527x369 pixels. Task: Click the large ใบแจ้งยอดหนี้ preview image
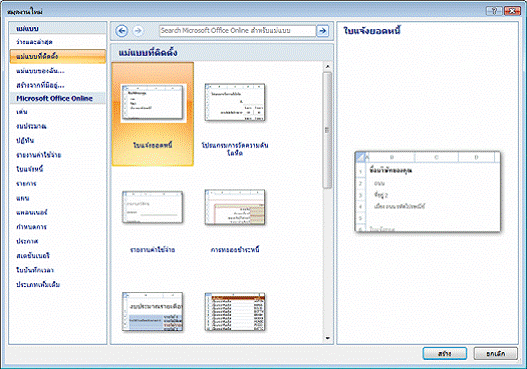[428, 192]
